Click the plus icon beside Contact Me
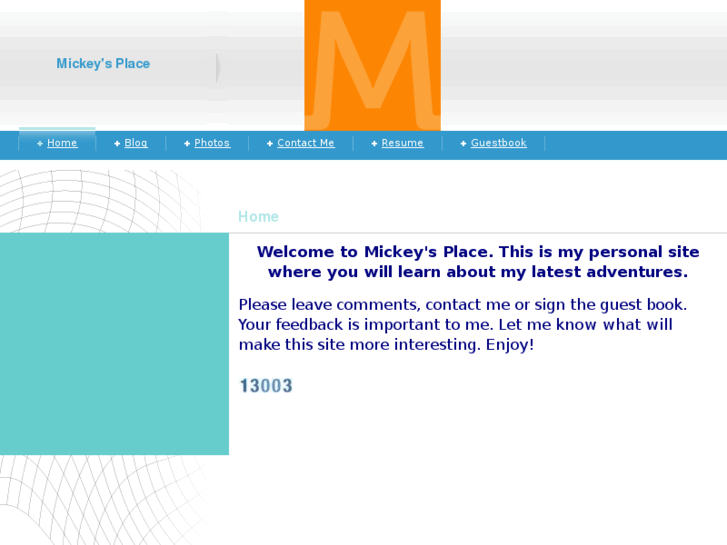The image size is (727, 545). (x=270, y=144)
